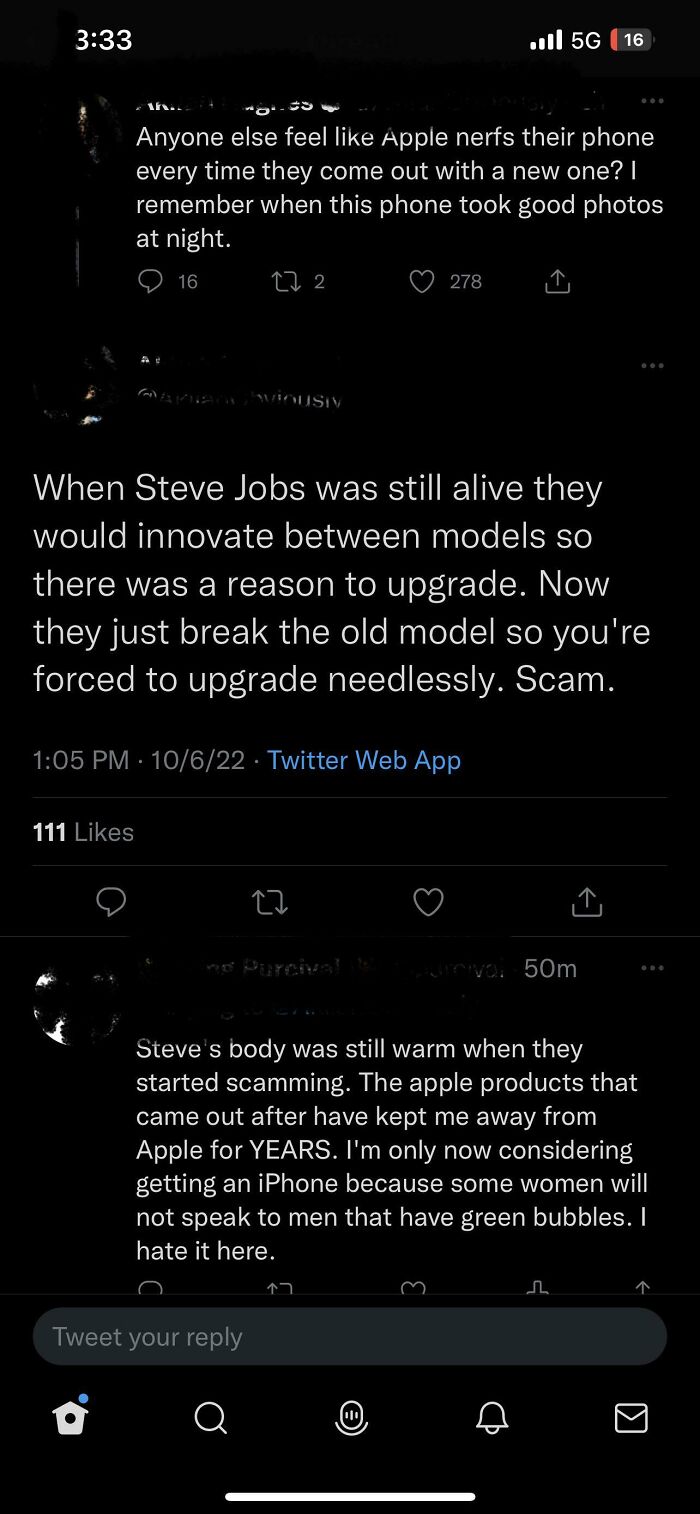Reply to the Steve Jobs tweet
Viewport: 700px width, 1514px height.
111,902
